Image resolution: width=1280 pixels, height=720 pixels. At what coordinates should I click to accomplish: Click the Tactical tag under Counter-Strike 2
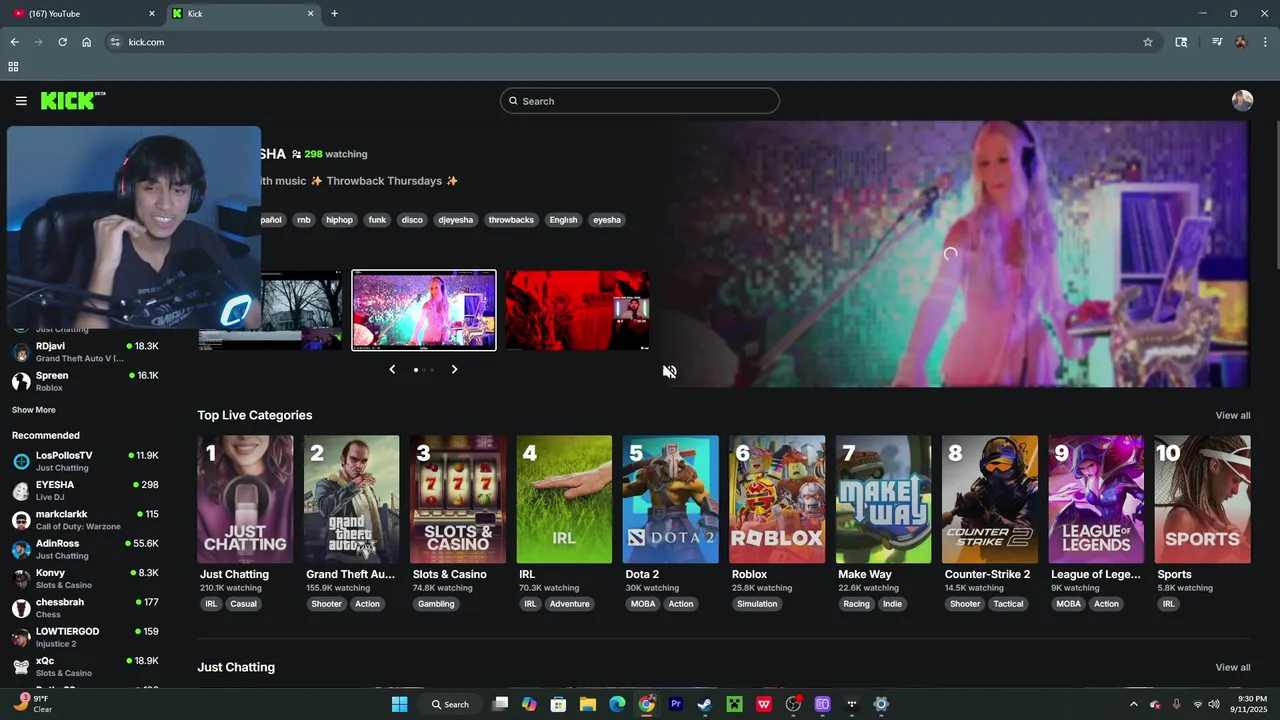[x=1008, y=604]
